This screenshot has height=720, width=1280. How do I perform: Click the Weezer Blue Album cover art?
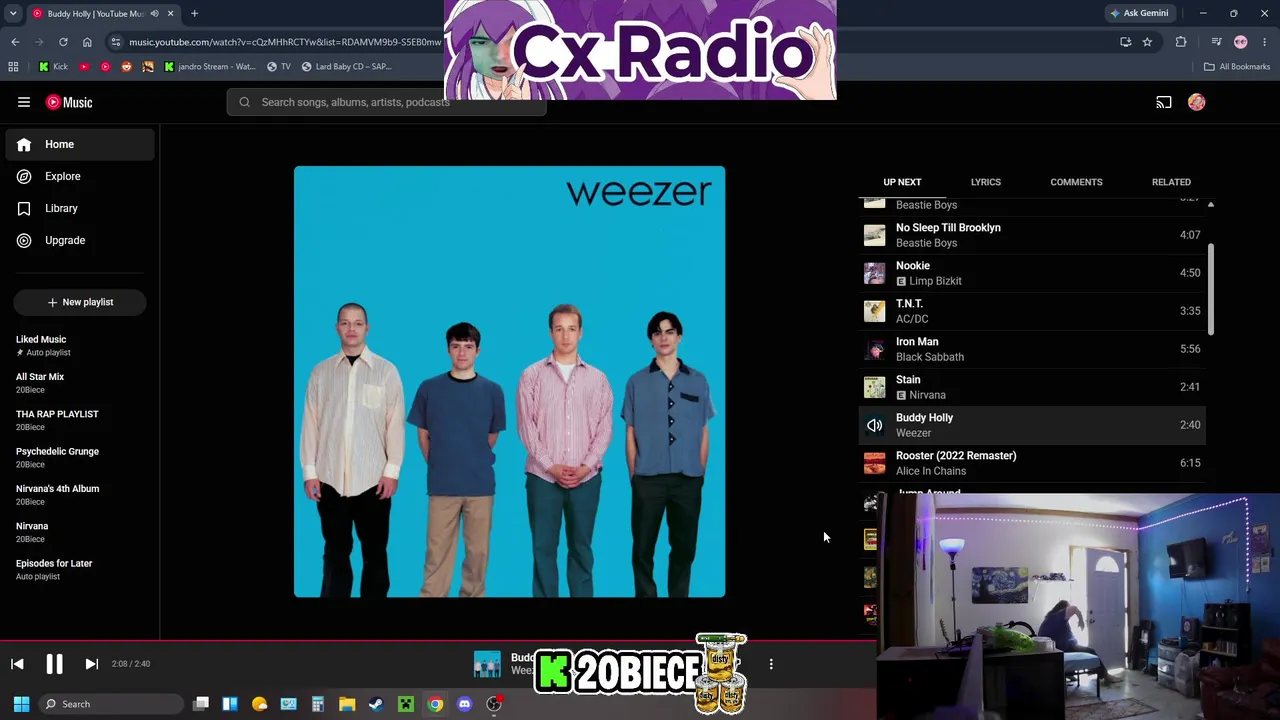coord(509,382)
